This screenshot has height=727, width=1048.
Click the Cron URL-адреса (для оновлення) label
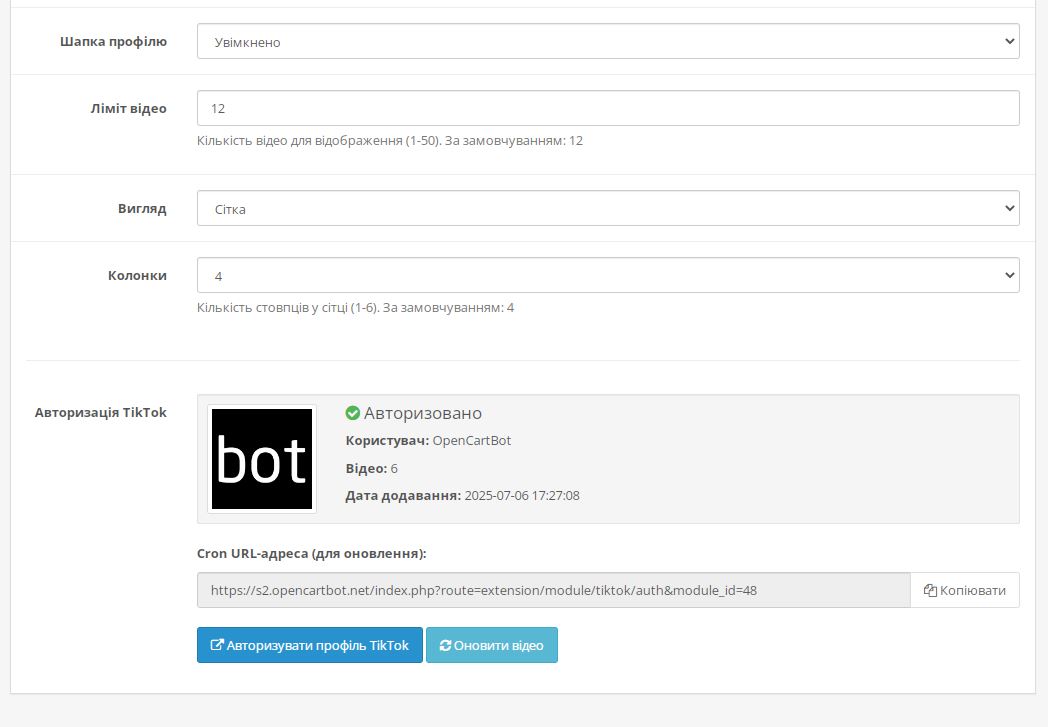(311, 553)
